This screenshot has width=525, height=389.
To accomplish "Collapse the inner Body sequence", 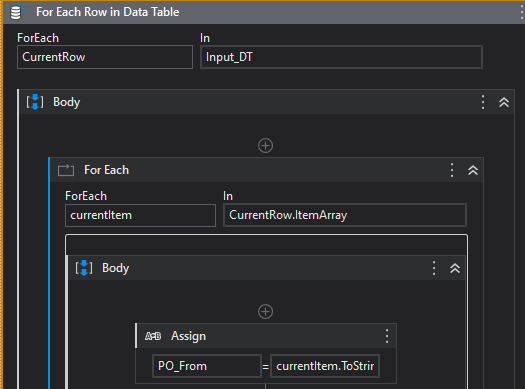I will (x=455, y=268).
